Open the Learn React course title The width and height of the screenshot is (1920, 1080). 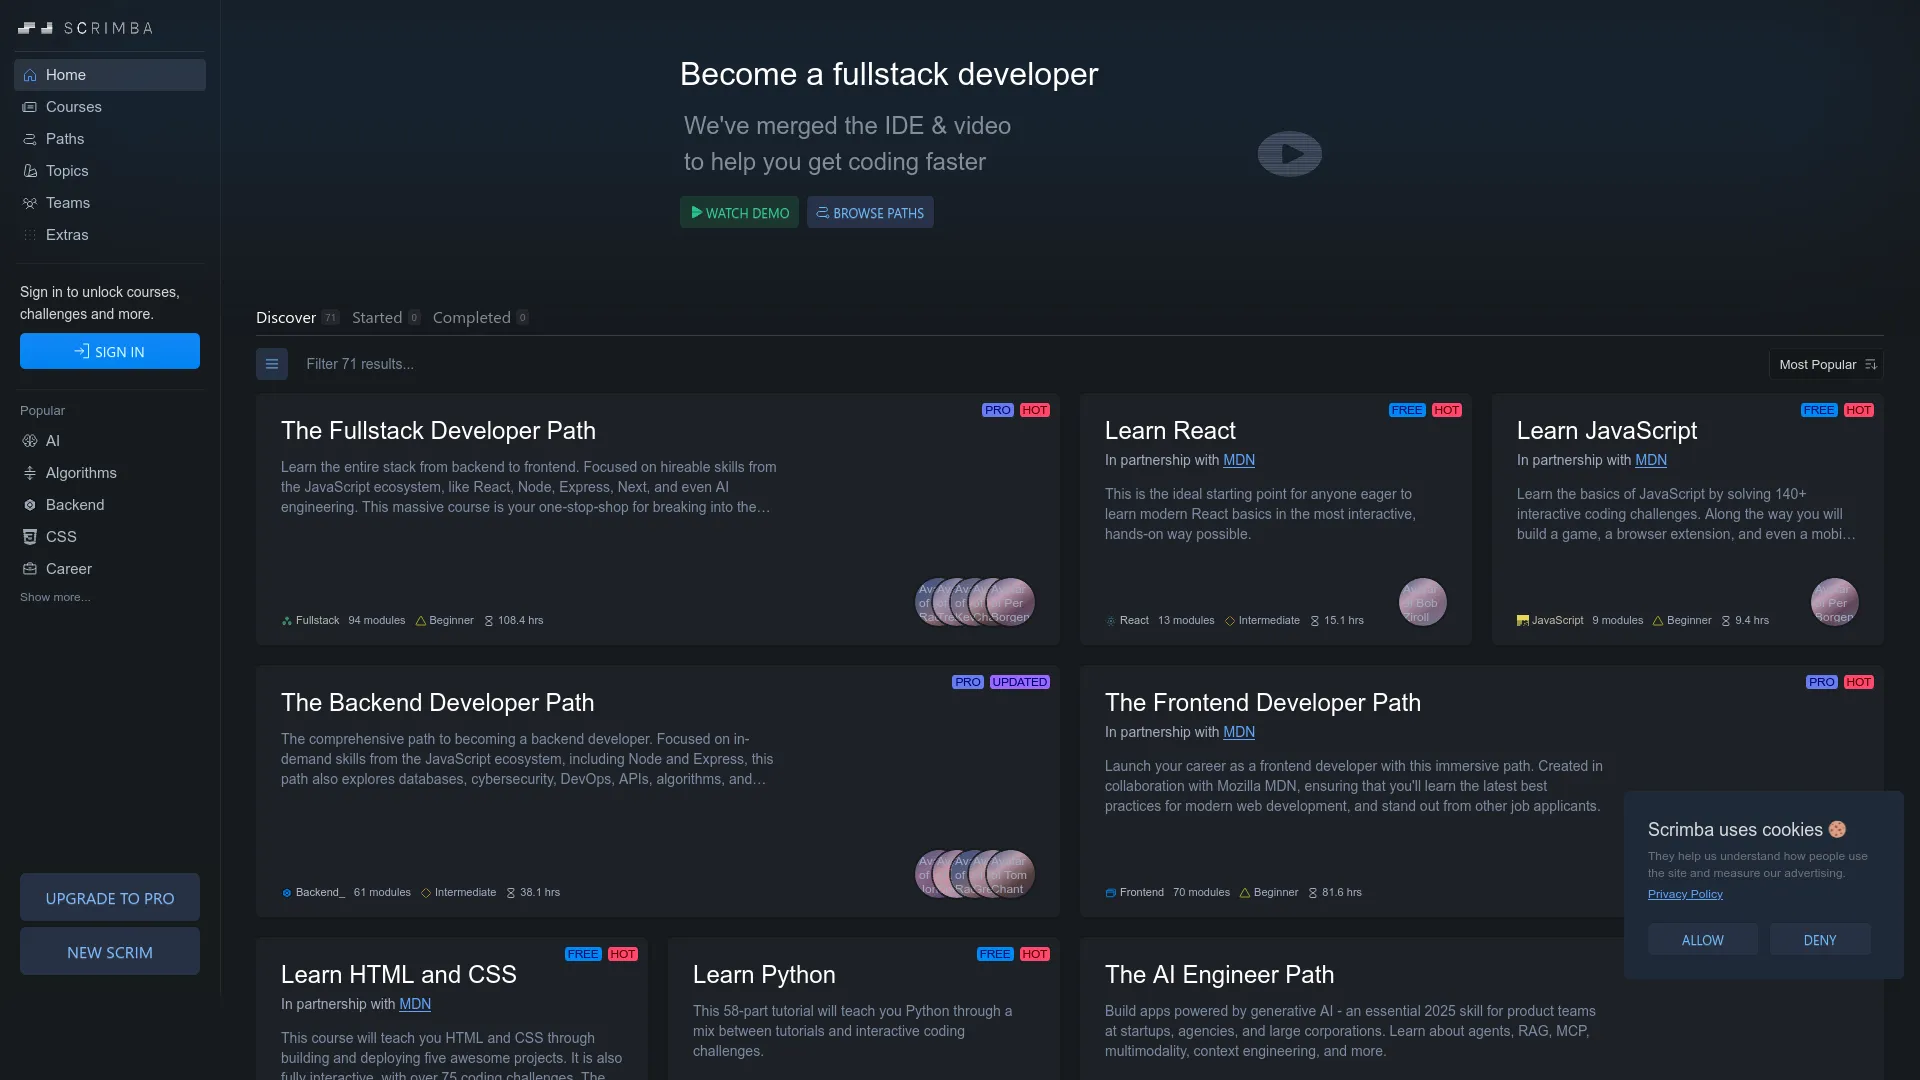(x=1170, y=430)
